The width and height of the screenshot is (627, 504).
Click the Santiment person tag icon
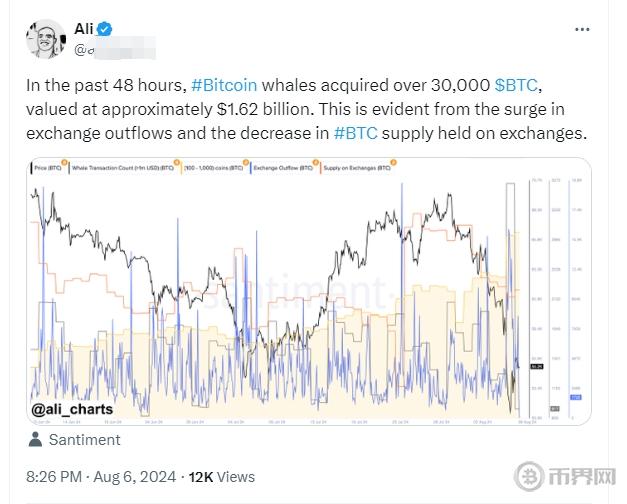36,440
